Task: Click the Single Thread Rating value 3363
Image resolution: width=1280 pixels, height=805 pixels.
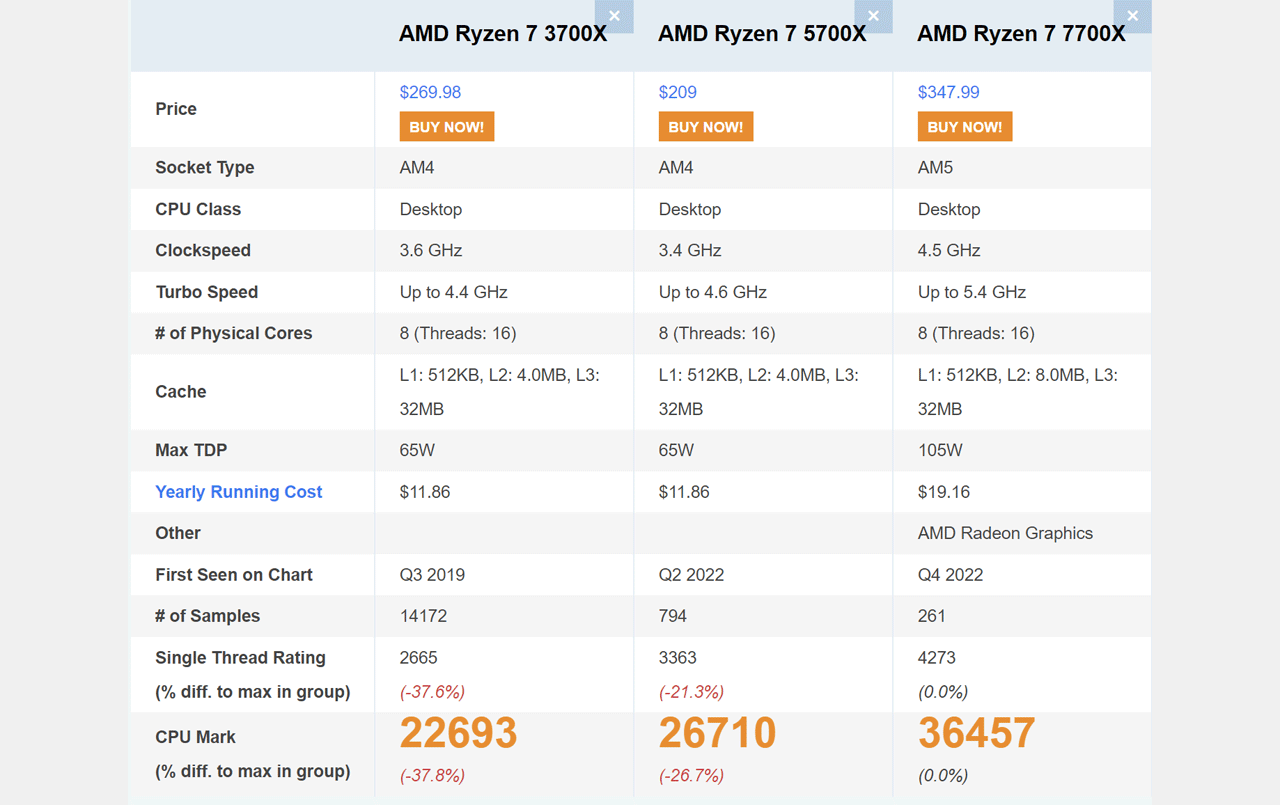Action: point(678,658)
